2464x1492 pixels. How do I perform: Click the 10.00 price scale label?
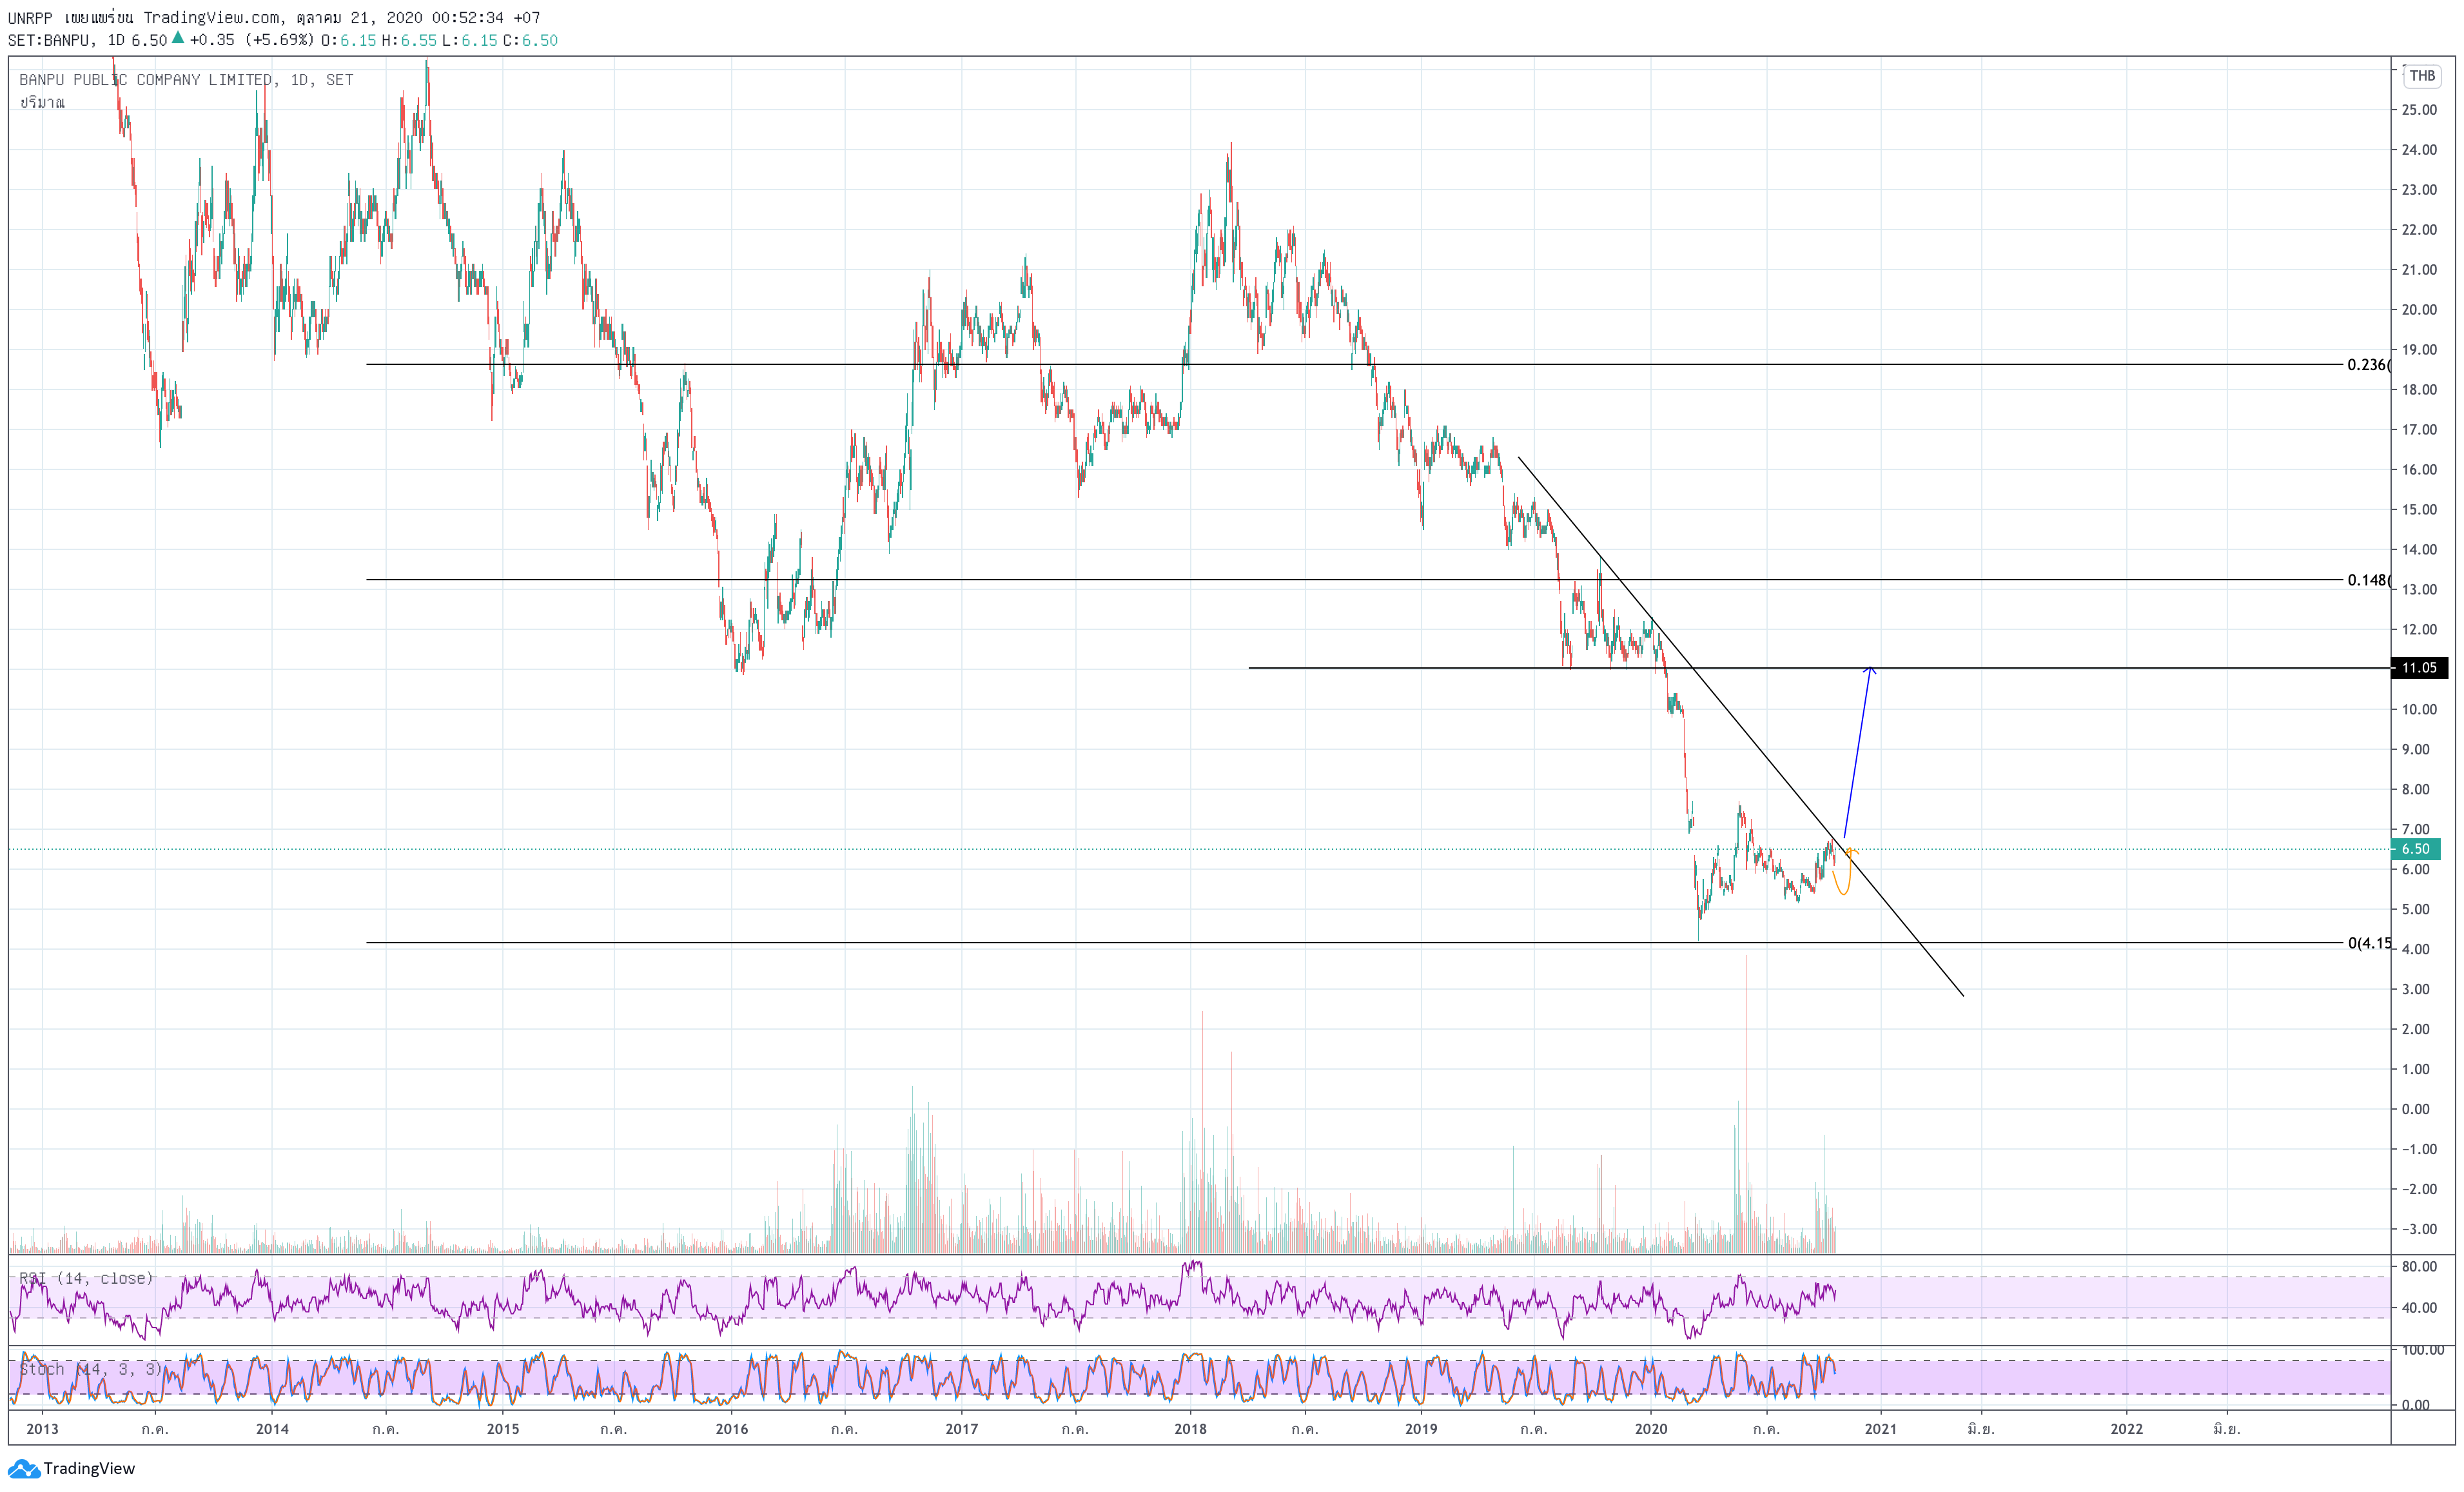point(2419,709)
